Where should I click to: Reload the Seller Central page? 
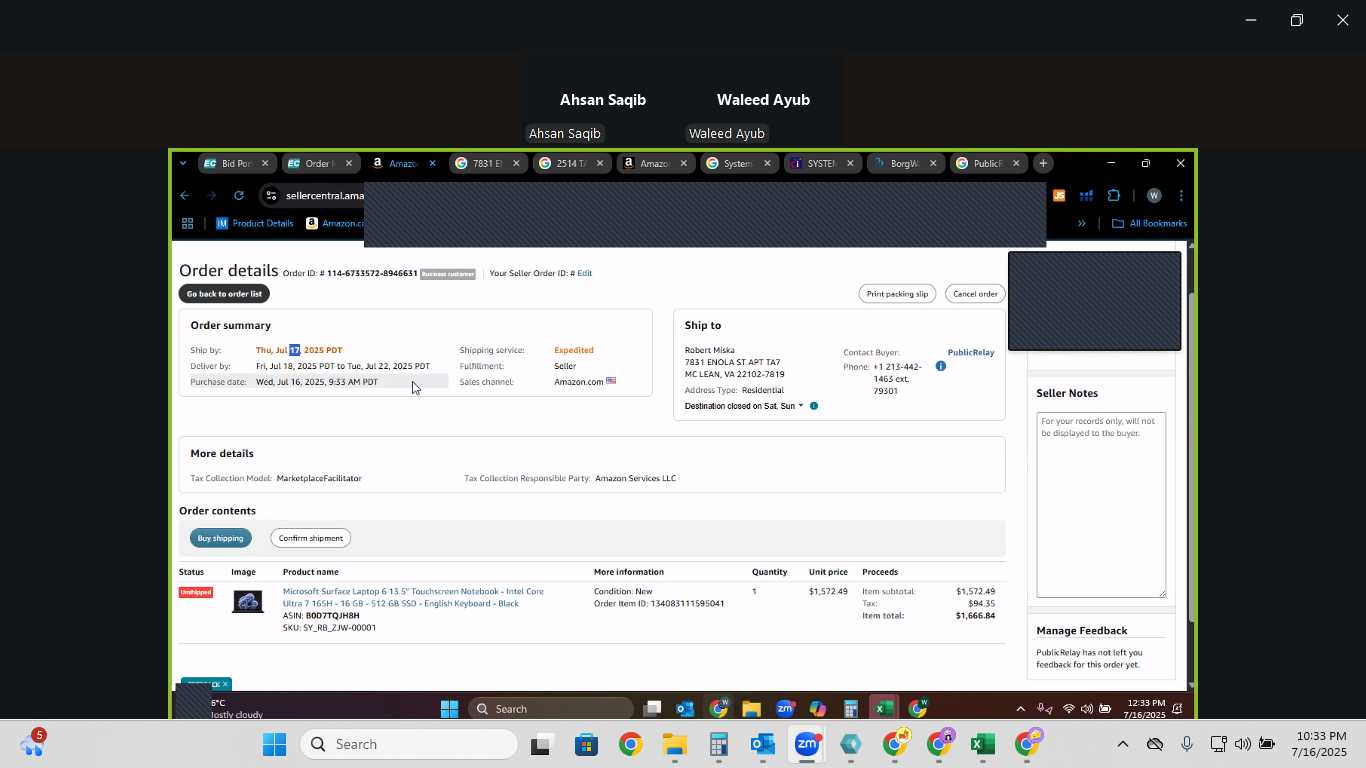point(239,196)
